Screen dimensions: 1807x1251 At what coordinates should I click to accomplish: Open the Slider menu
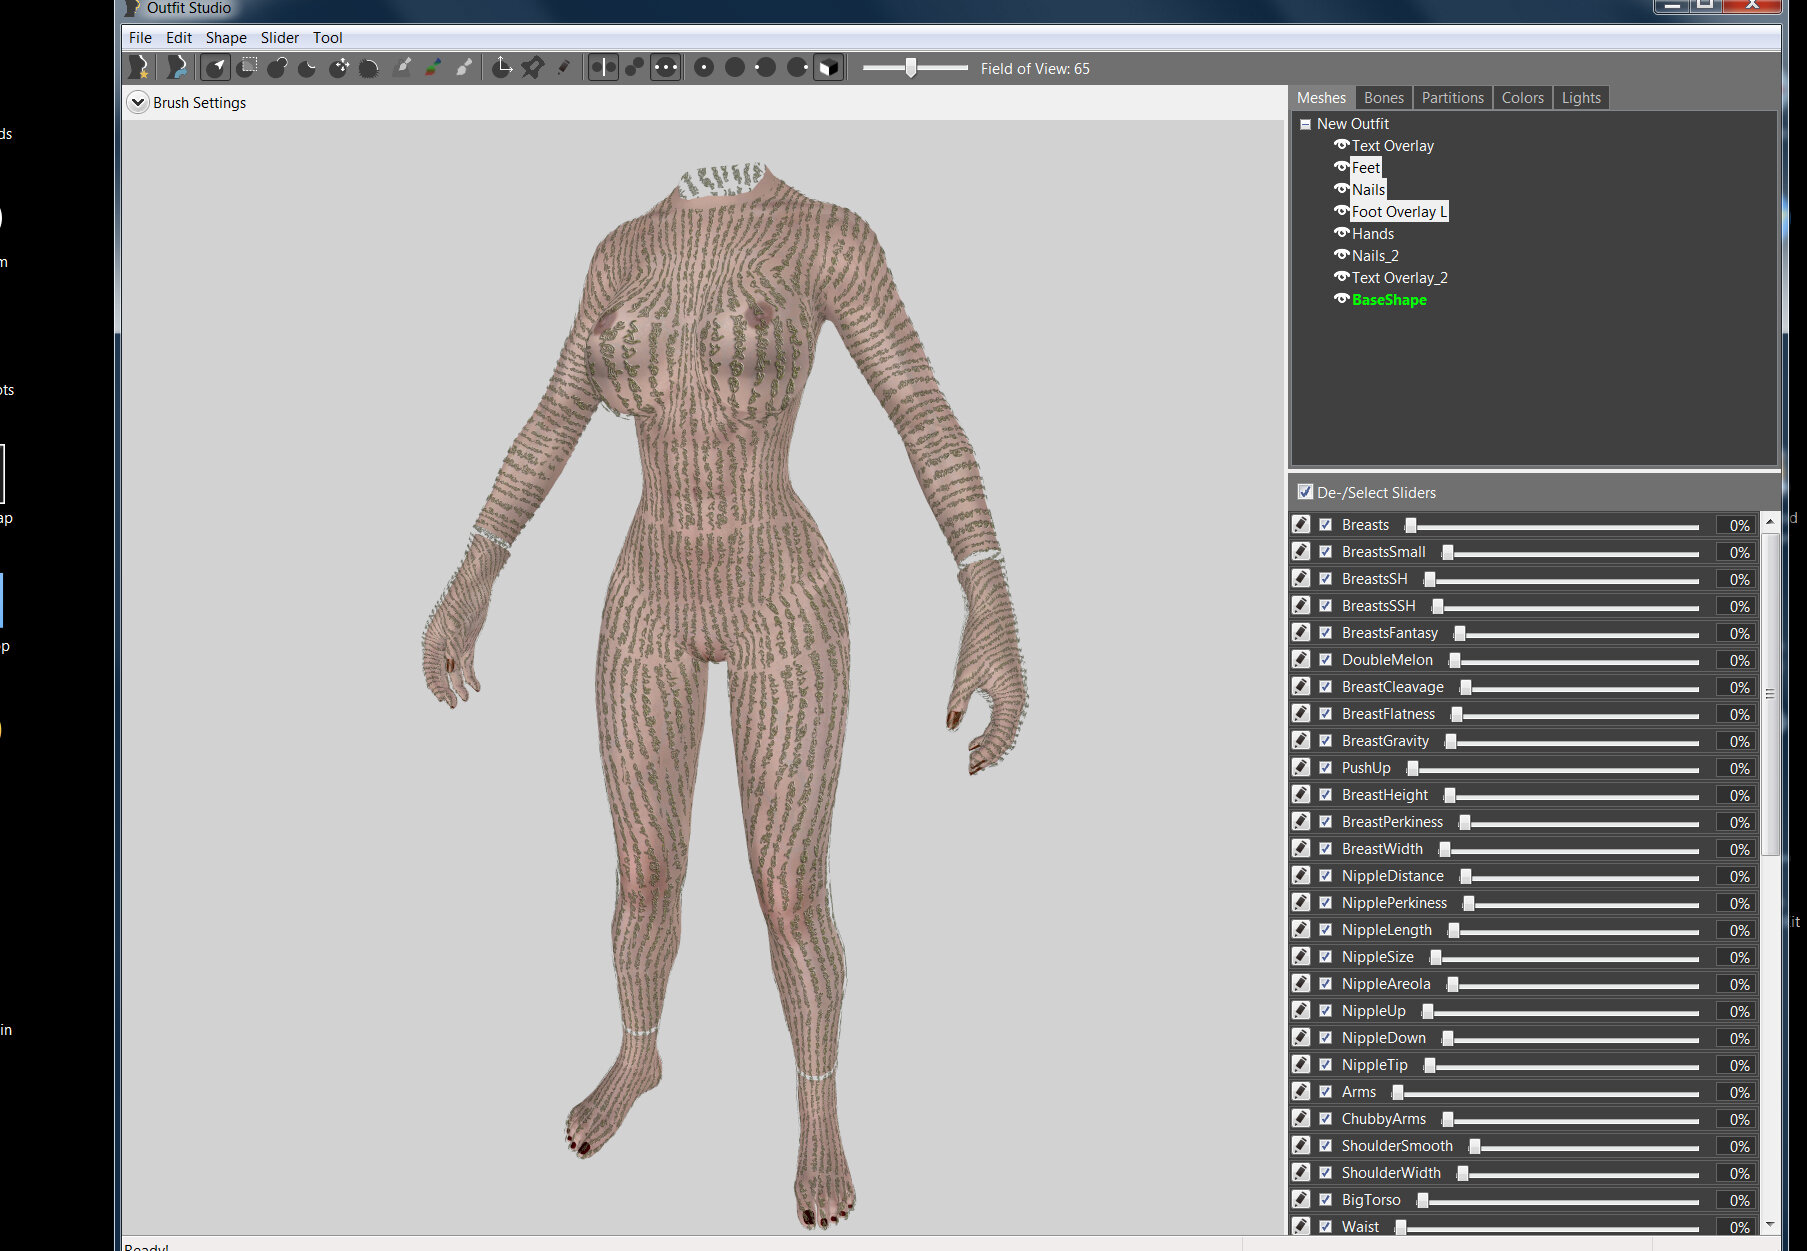(x=280, y=37)
